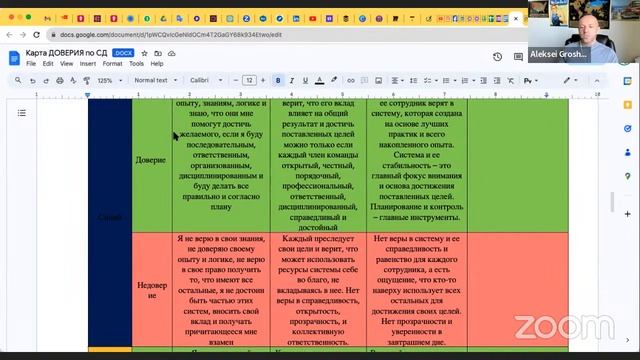Insert a link
The height and width of the screenshot is (360, 640).
click(351, 81)
